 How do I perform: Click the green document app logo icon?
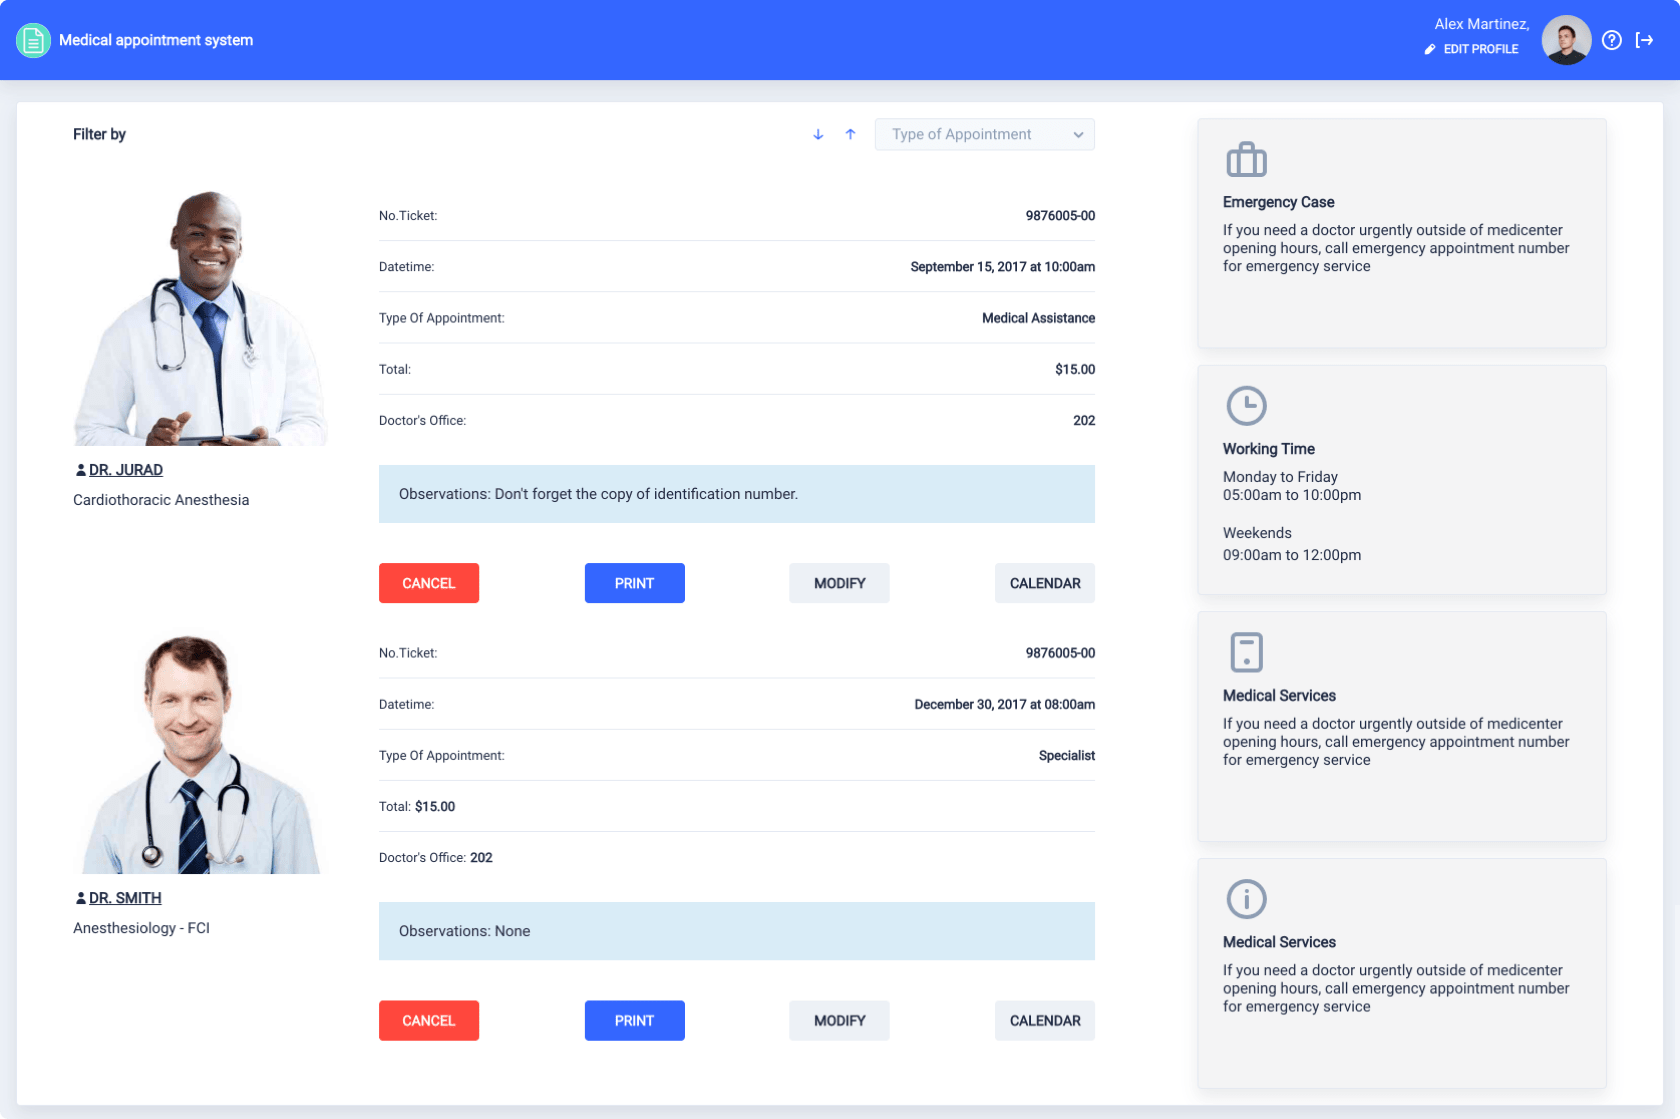[33, 40]
